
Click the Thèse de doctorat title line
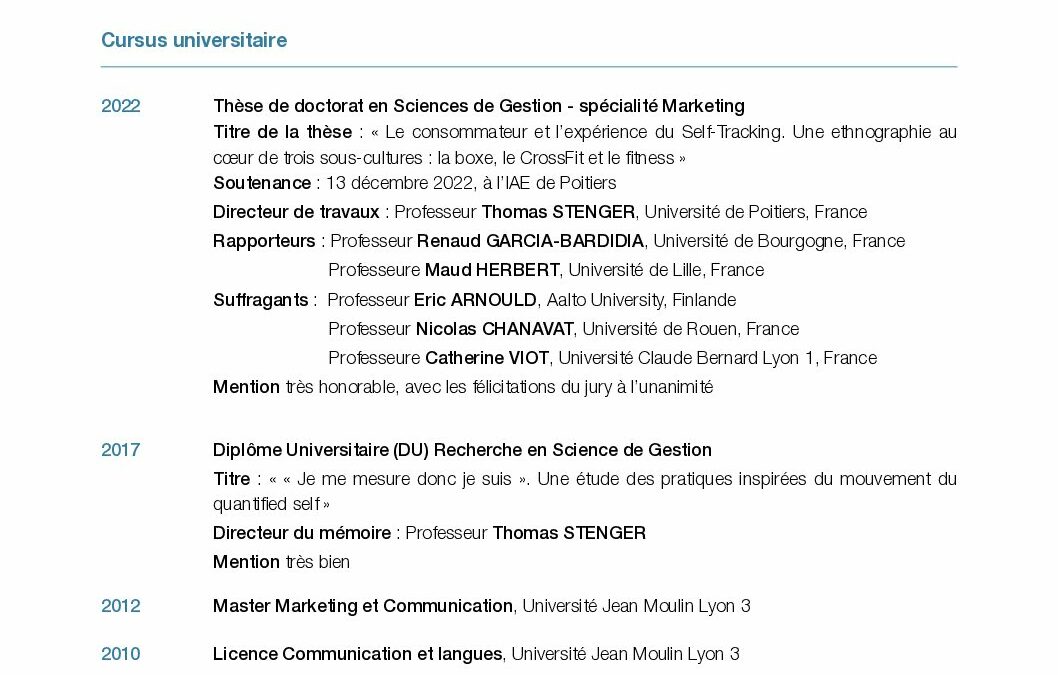(x=479, y=106)
